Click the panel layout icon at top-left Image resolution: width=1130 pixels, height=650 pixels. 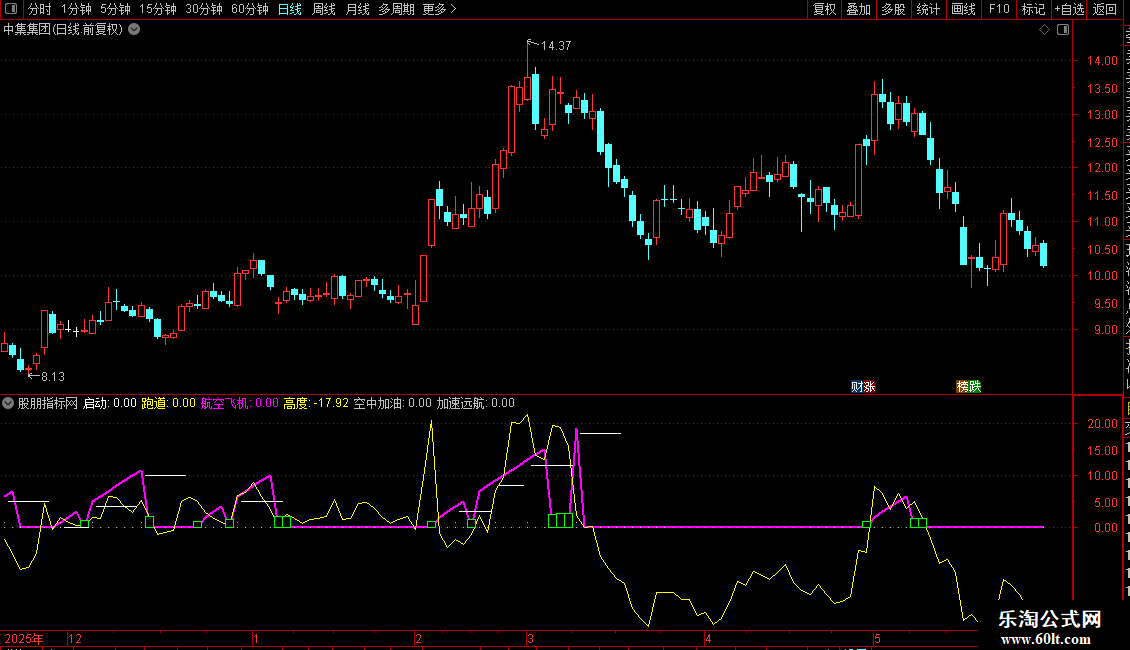[x=11, y=9]
